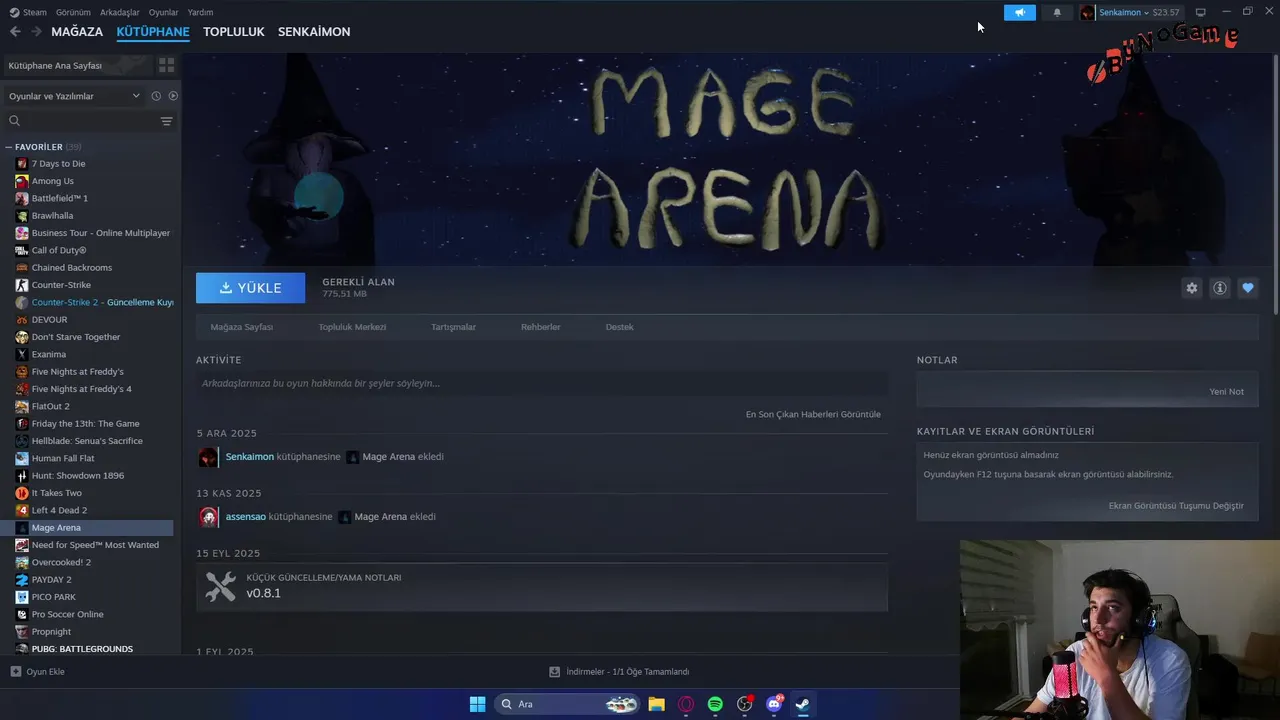Viewport: 1280px width, 720px height.
Task: Open the announcements megaphone button
Action: [1020, 13]
